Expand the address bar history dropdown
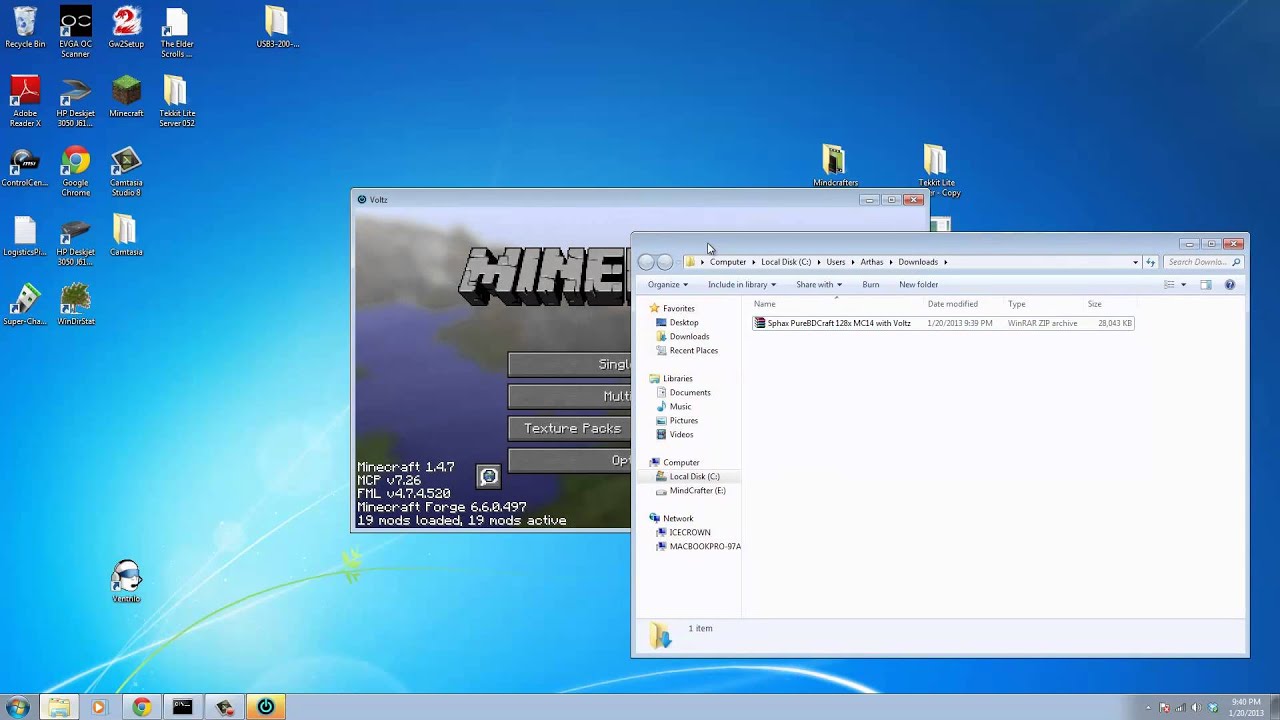Screen dimensions: 1280x720 pyautogui.click(x=1135, y=262)
